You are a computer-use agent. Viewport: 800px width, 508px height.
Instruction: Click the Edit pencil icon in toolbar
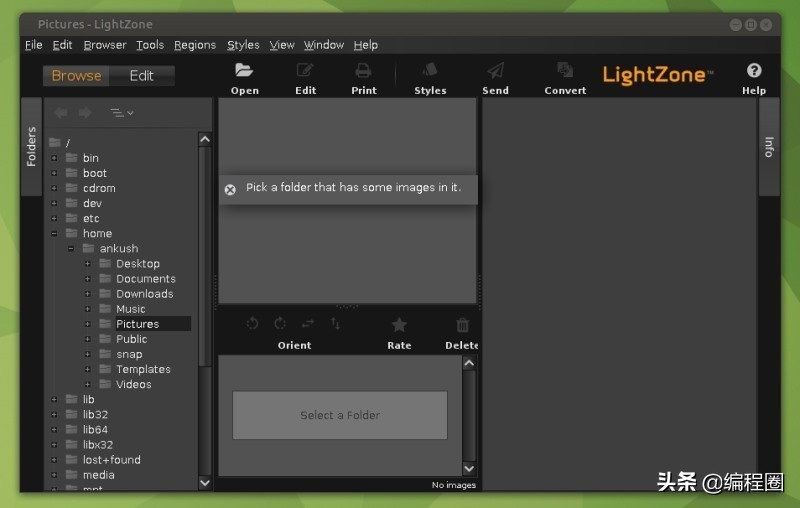pos(305,70)
